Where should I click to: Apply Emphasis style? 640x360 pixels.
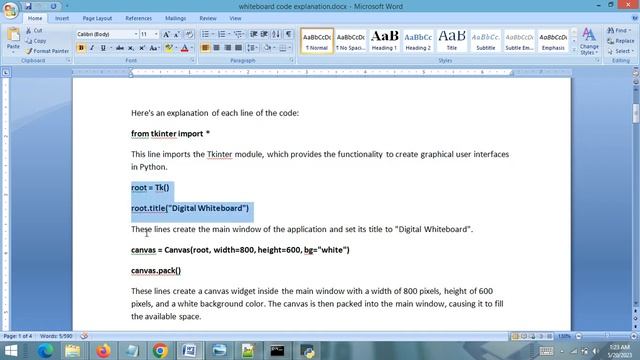553,40
